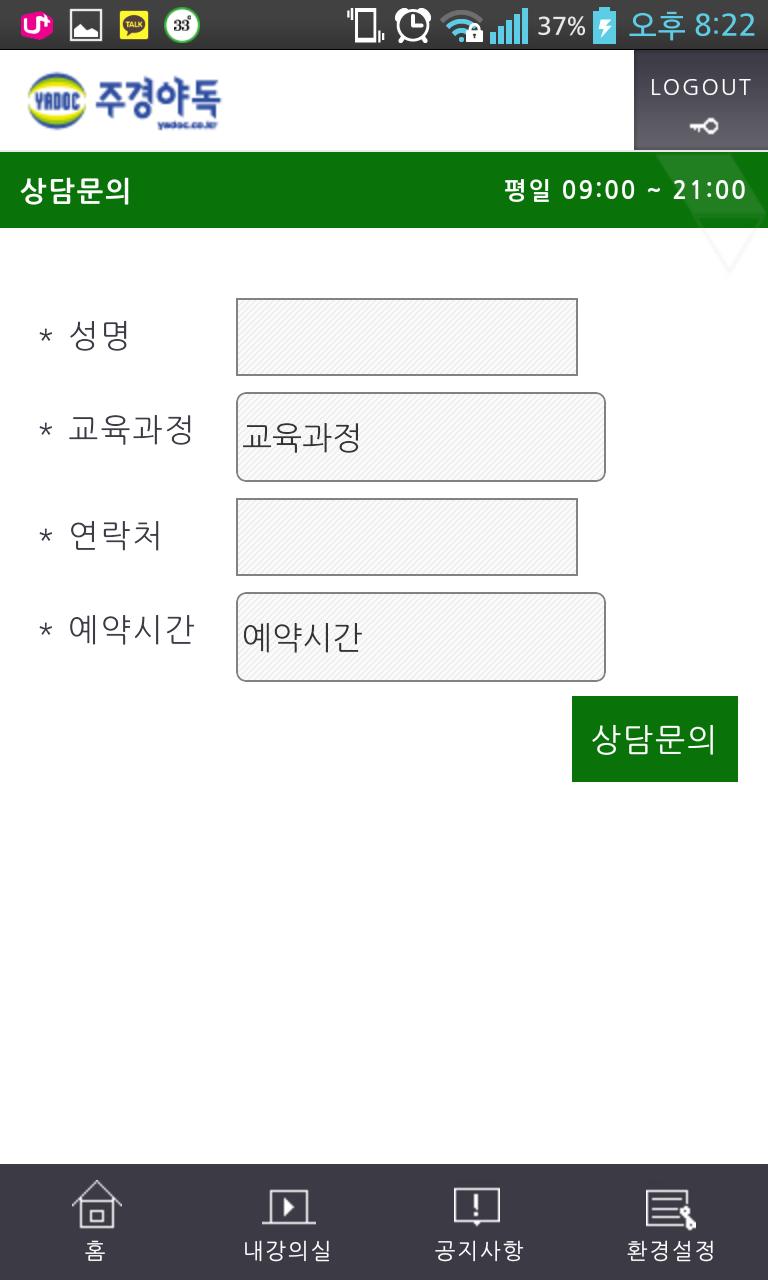The width and height of the screenshot is (768, 1280).
Task: Tap the Wi-Fi status icon
Action: [461, 26]
